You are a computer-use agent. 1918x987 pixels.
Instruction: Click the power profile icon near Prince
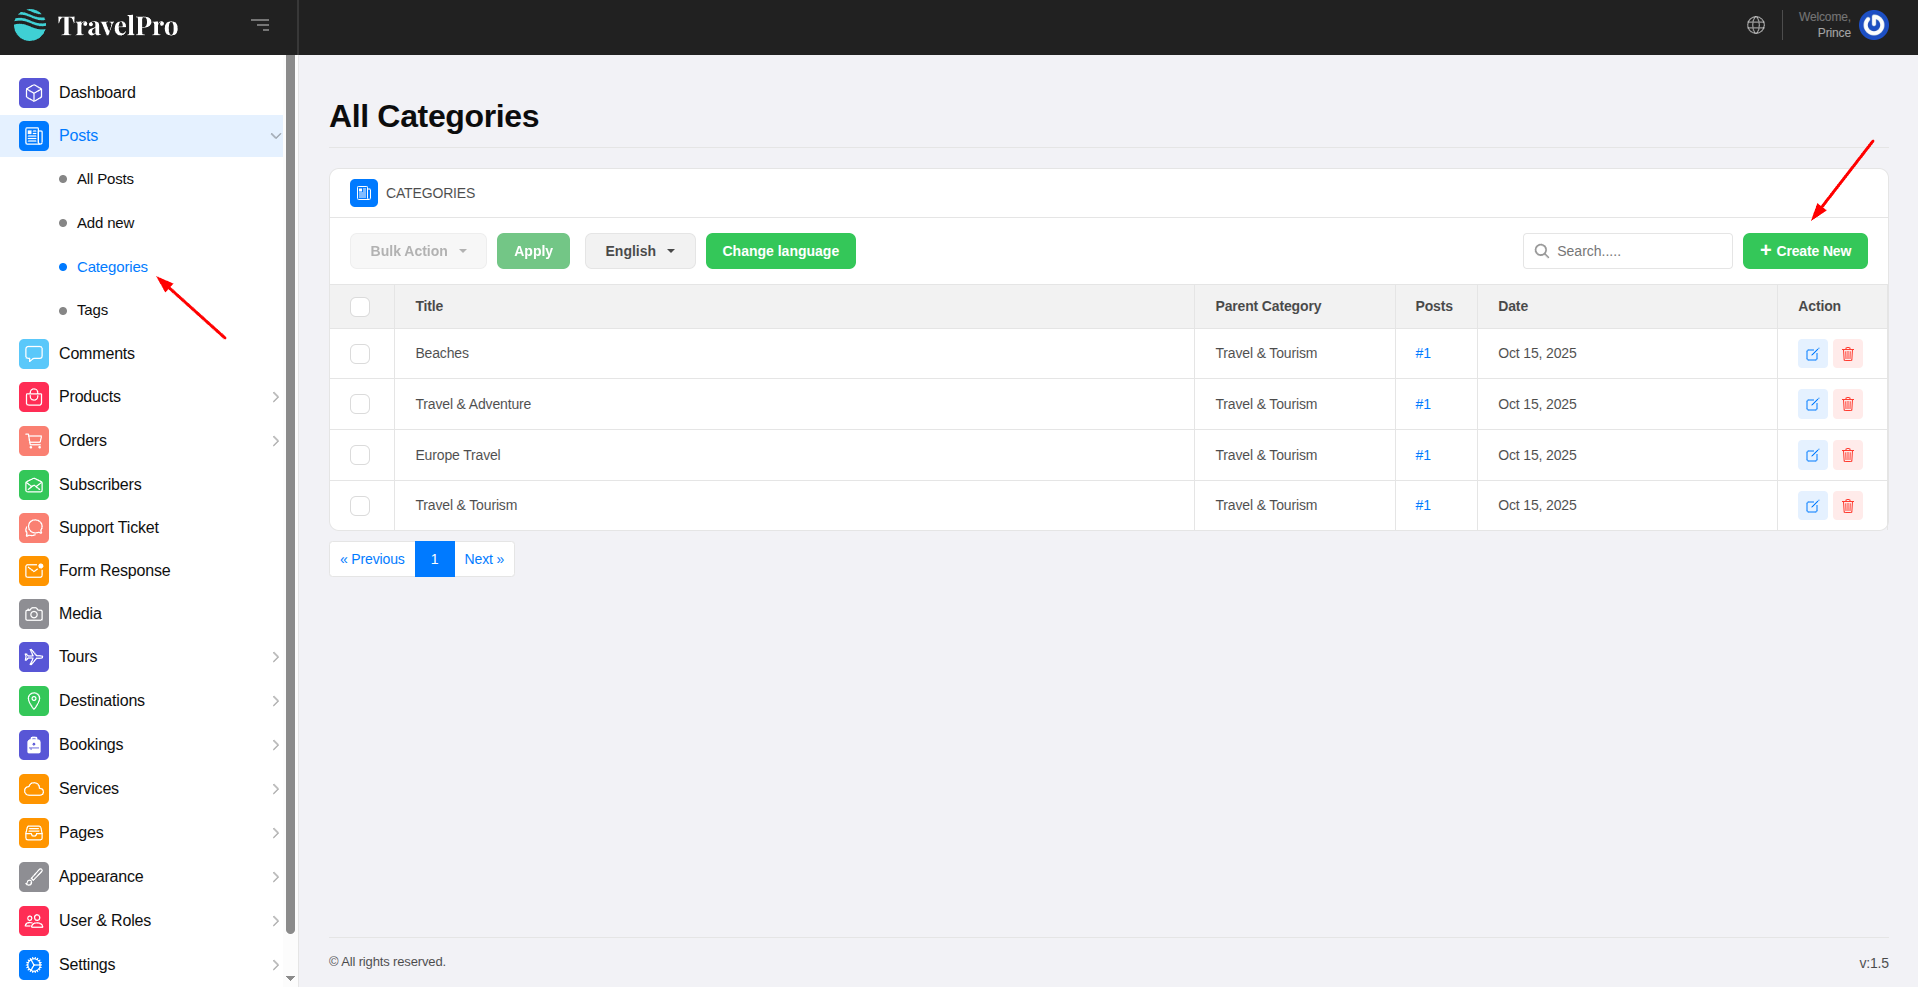pos(1874,25)
